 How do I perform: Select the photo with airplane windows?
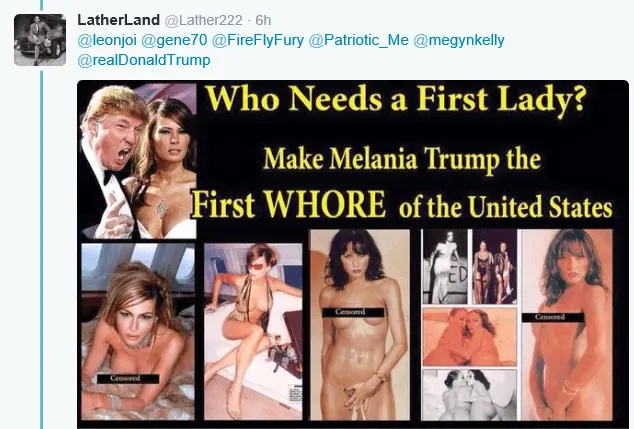138,332
